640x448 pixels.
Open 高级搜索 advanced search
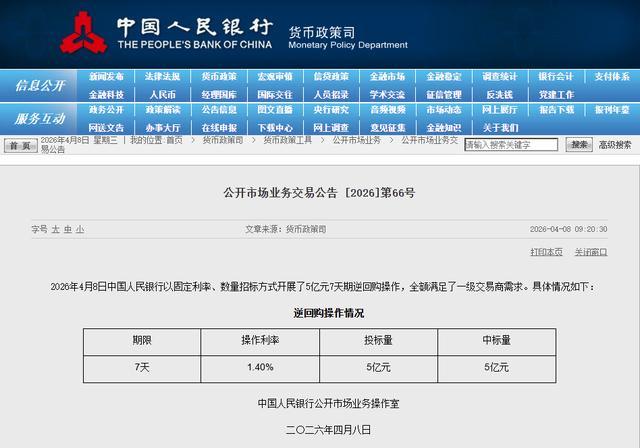[x=615, y=145]
